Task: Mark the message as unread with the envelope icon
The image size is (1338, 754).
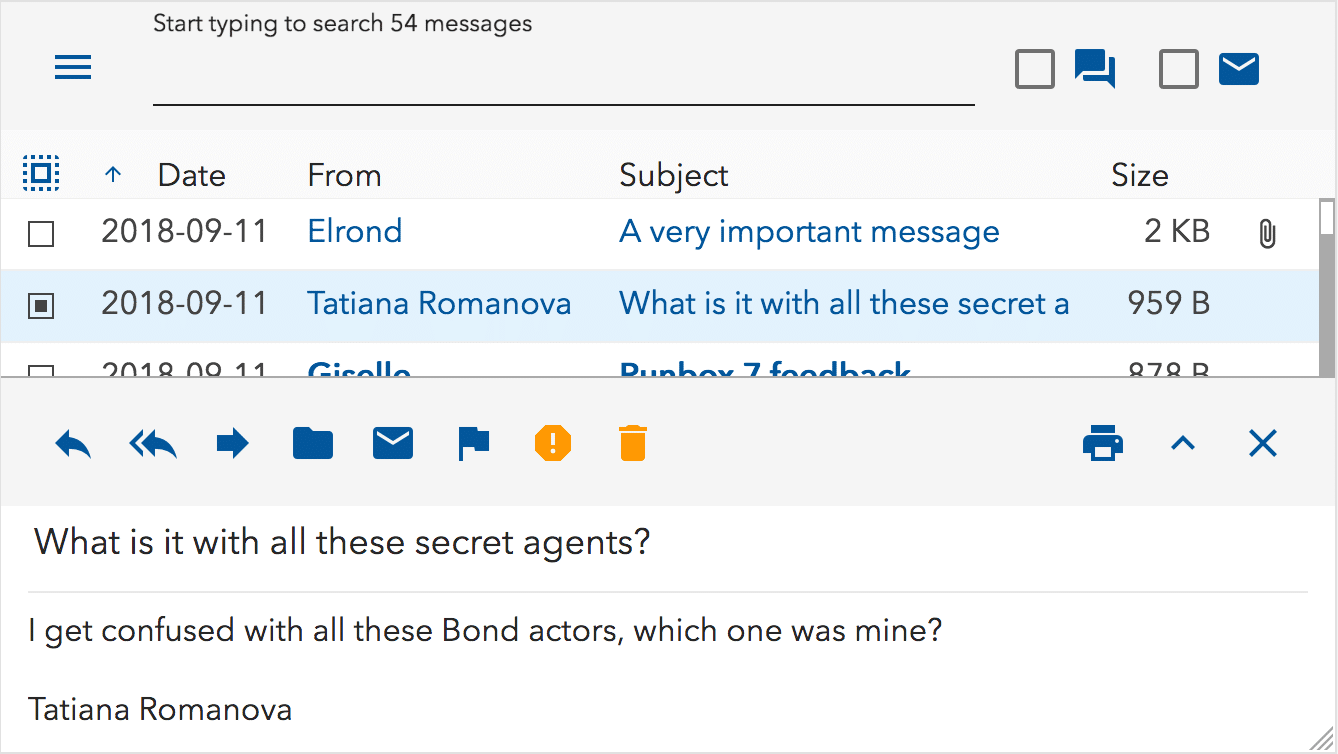Action: click(x=392, y=443)
